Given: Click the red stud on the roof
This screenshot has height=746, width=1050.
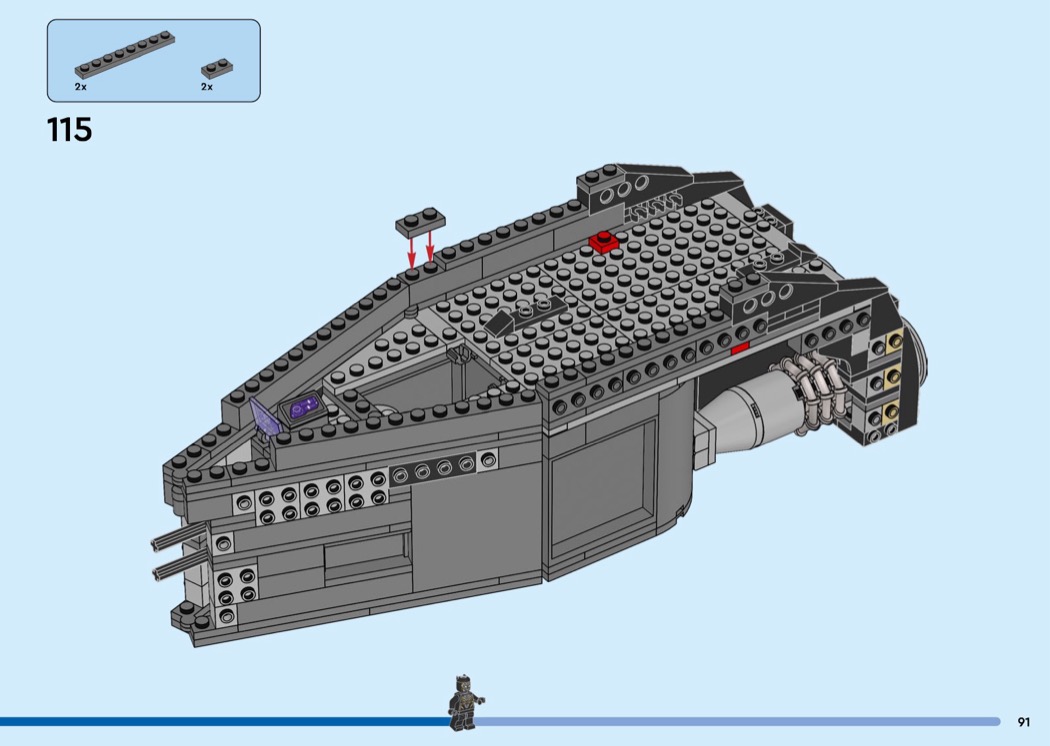Looking at the screenshot, I should 603,241.
